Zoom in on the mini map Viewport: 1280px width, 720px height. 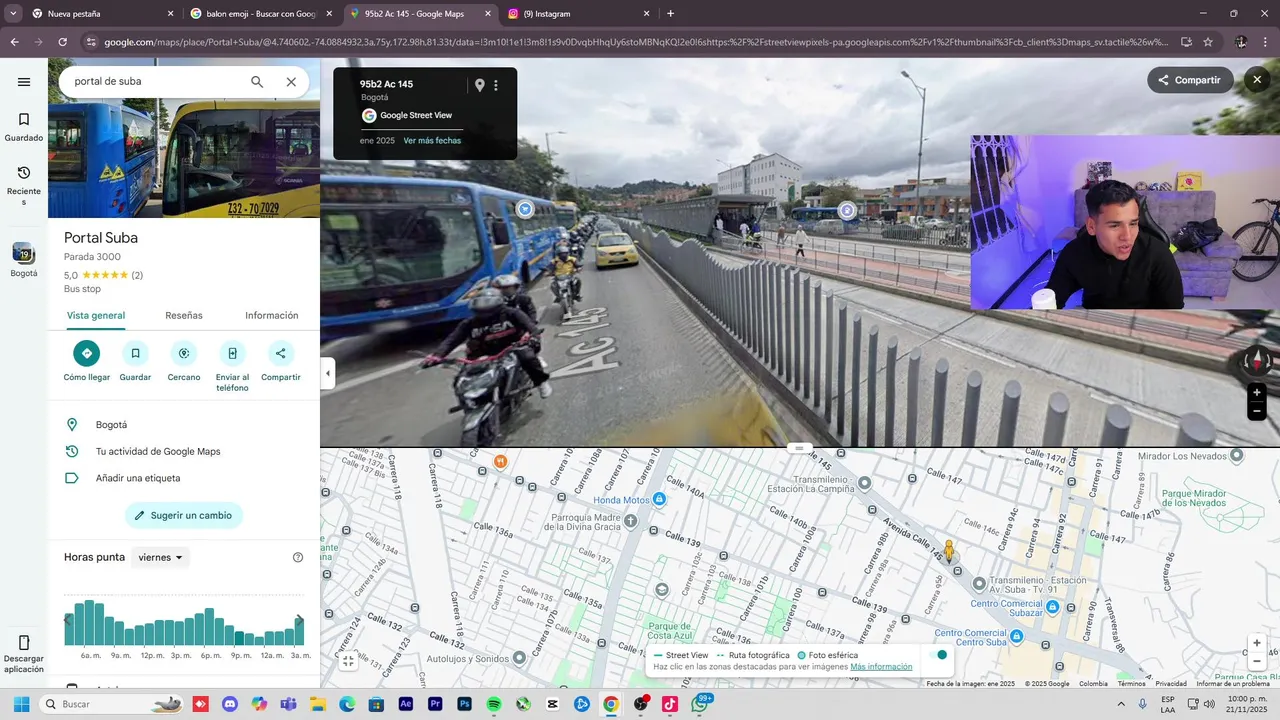[x=1257, y=643]
